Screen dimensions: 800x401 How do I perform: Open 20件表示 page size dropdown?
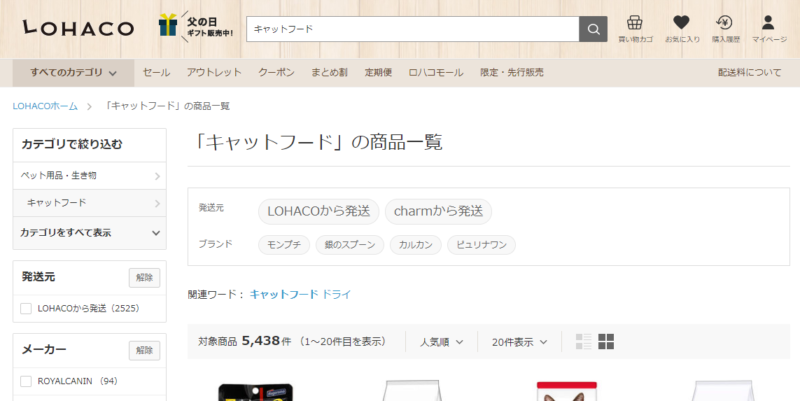tap(519, 342)
